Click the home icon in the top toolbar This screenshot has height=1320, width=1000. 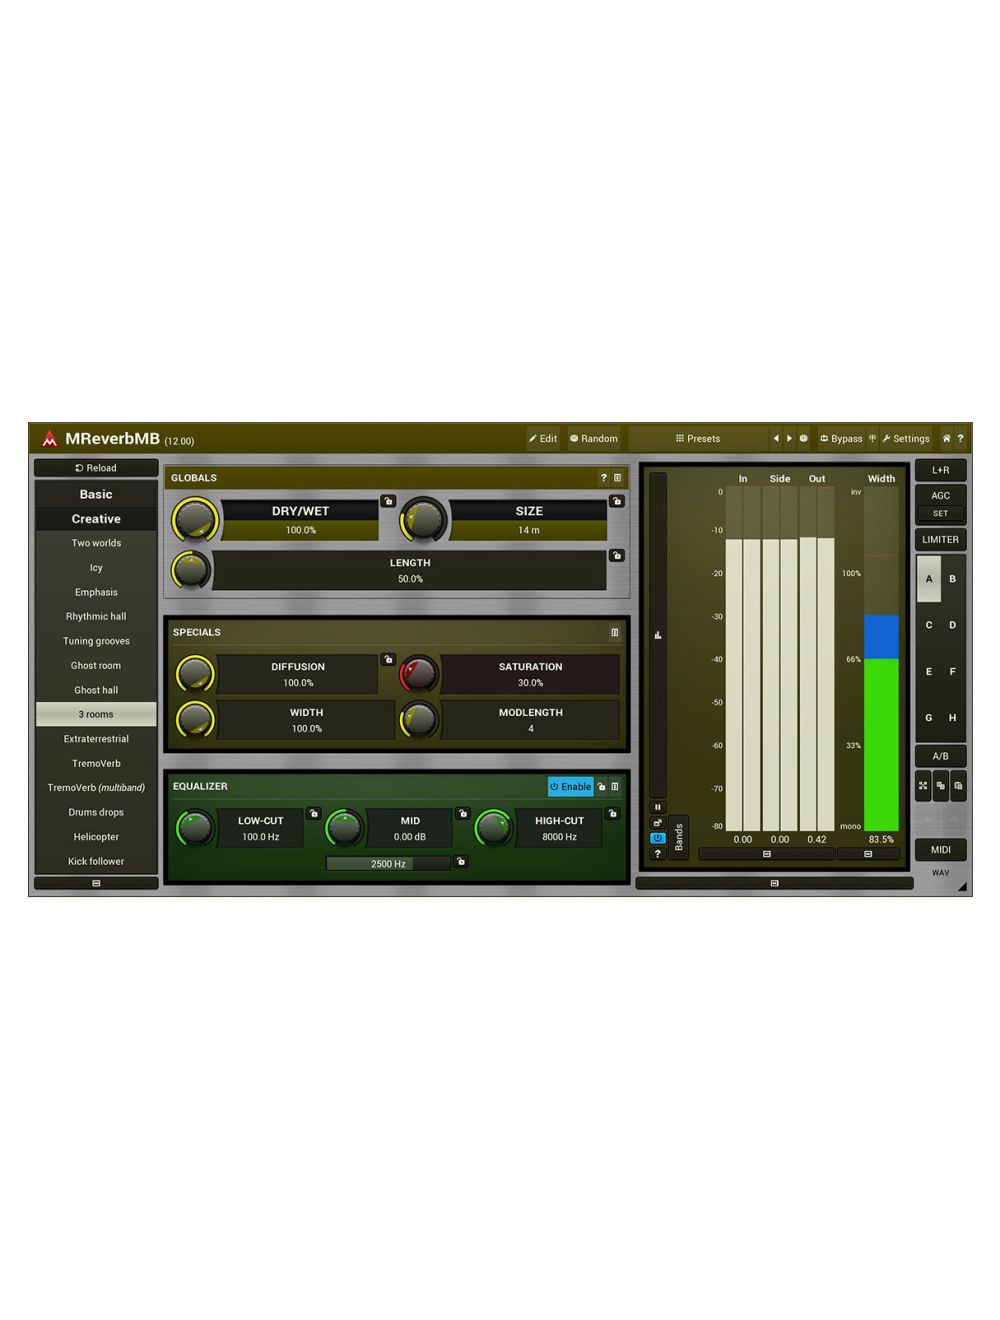coord(946,438)
